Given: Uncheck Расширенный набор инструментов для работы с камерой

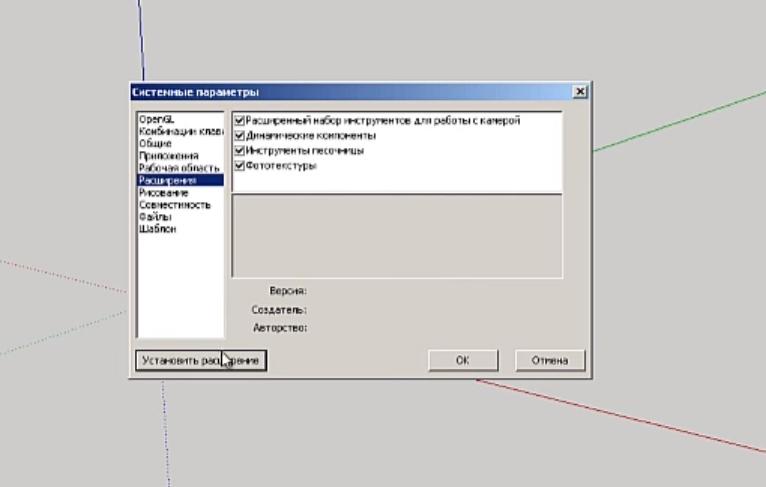Looking at the screenshot, I should pyautogui.click(x=239, y=121).
